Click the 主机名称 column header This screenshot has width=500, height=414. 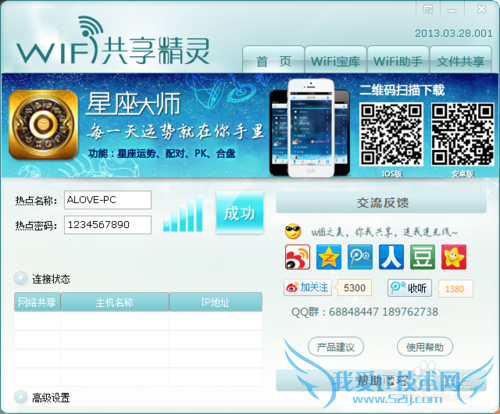115,302
